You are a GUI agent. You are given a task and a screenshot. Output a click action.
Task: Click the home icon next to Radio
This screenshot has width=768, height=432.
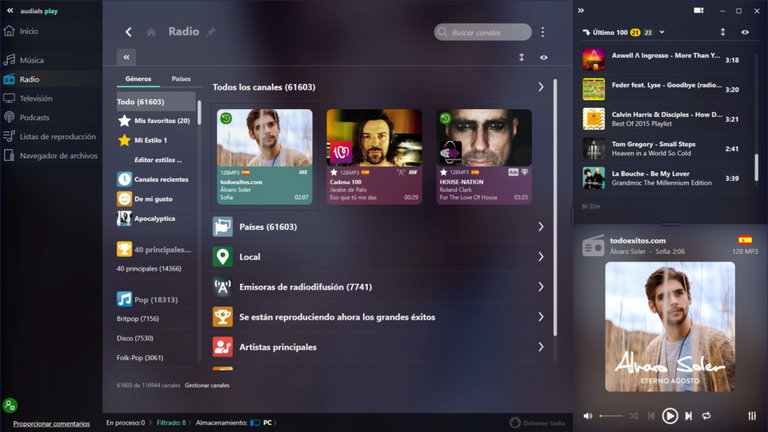(x=151, y=32)
